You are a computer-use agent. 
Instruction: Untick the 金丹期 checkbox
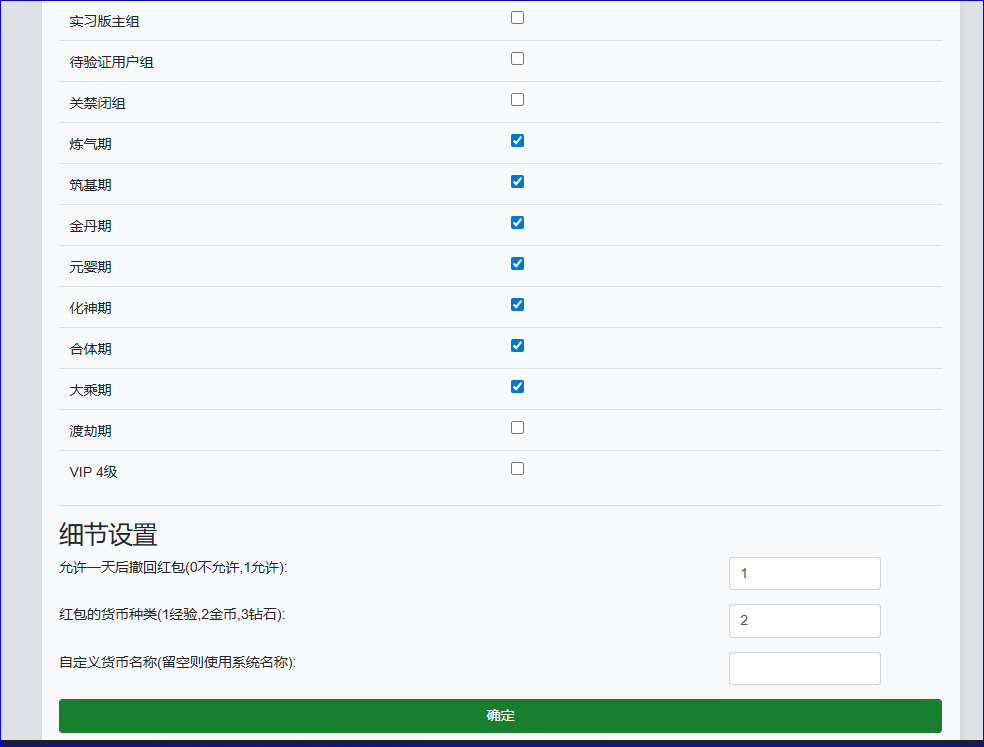(517, 223)
